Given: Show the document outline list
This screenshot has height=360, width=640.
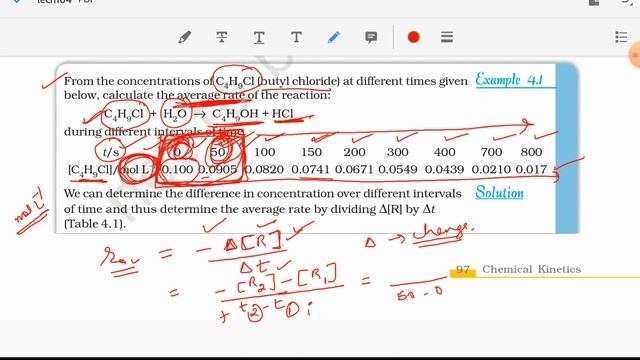Looking at the screenshot, I should [x=621, y=37].
